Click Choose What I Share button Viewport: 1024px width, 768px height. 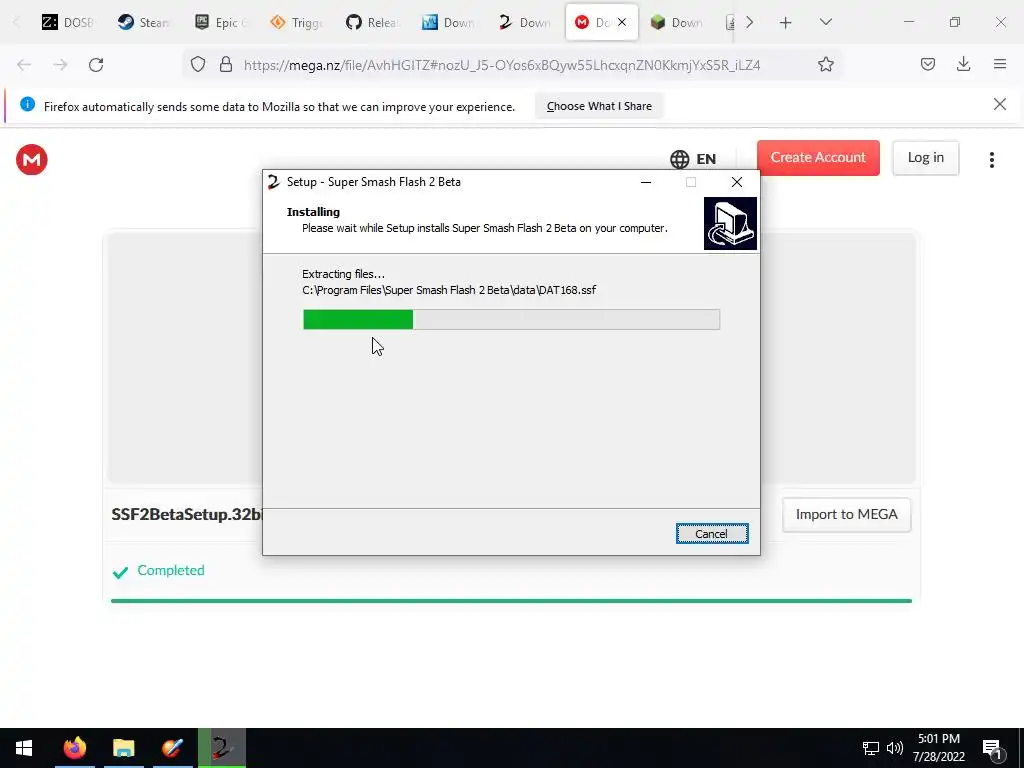click(x=599, y=106)
